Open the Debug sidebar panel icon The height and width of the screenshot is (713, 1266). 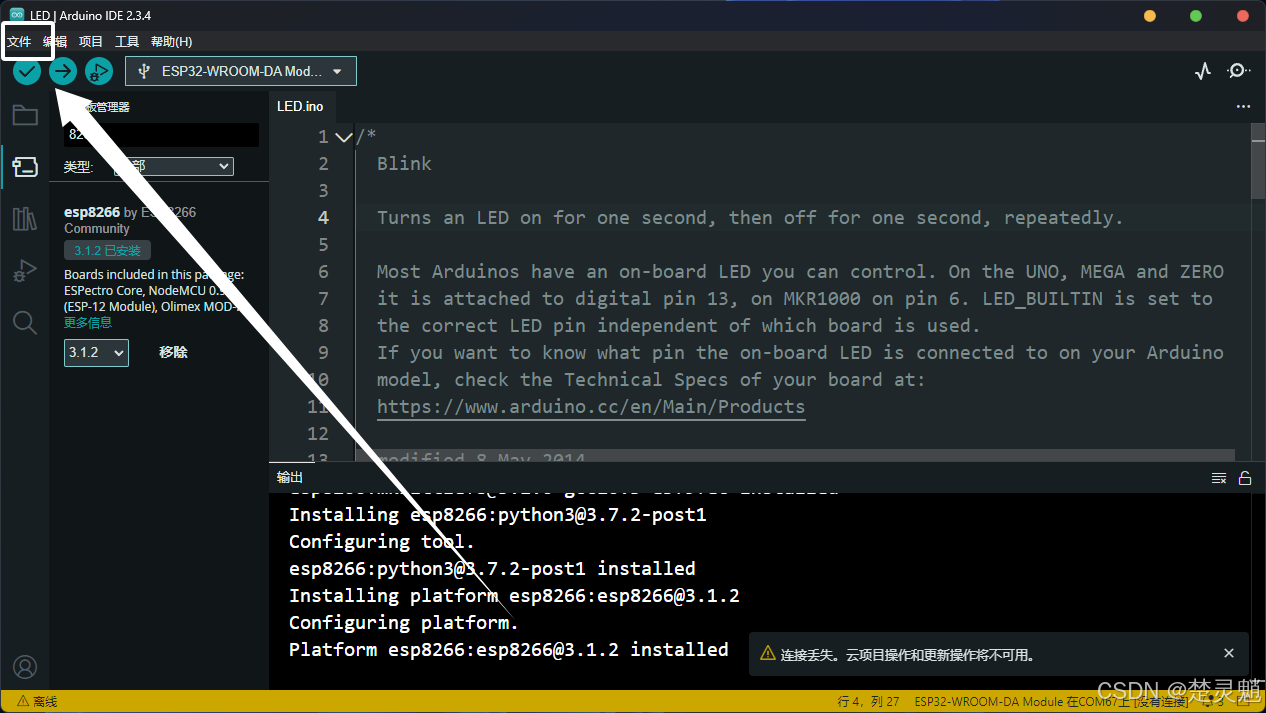pos(25,270)
